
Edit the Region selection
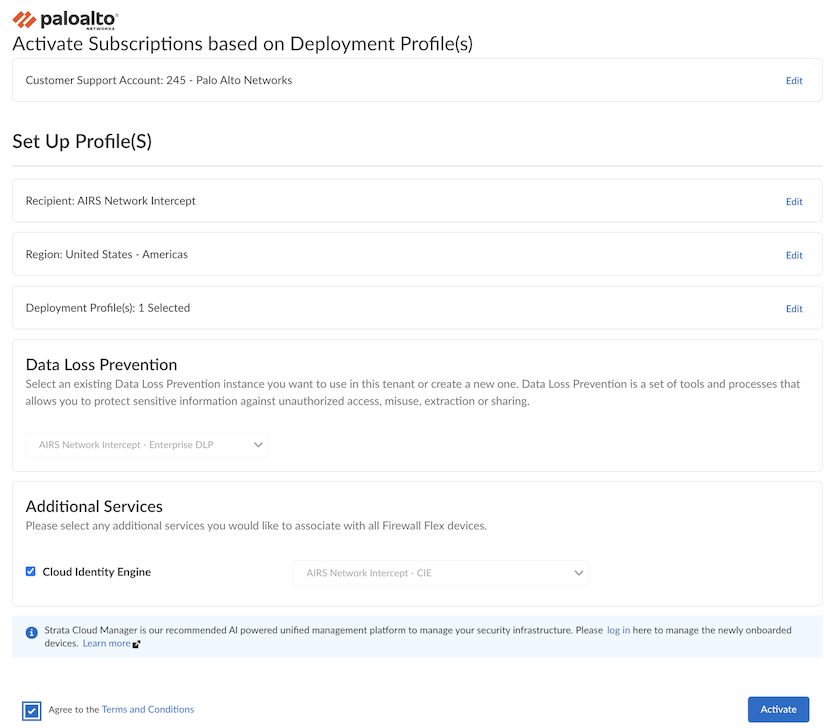click(794, 254)
